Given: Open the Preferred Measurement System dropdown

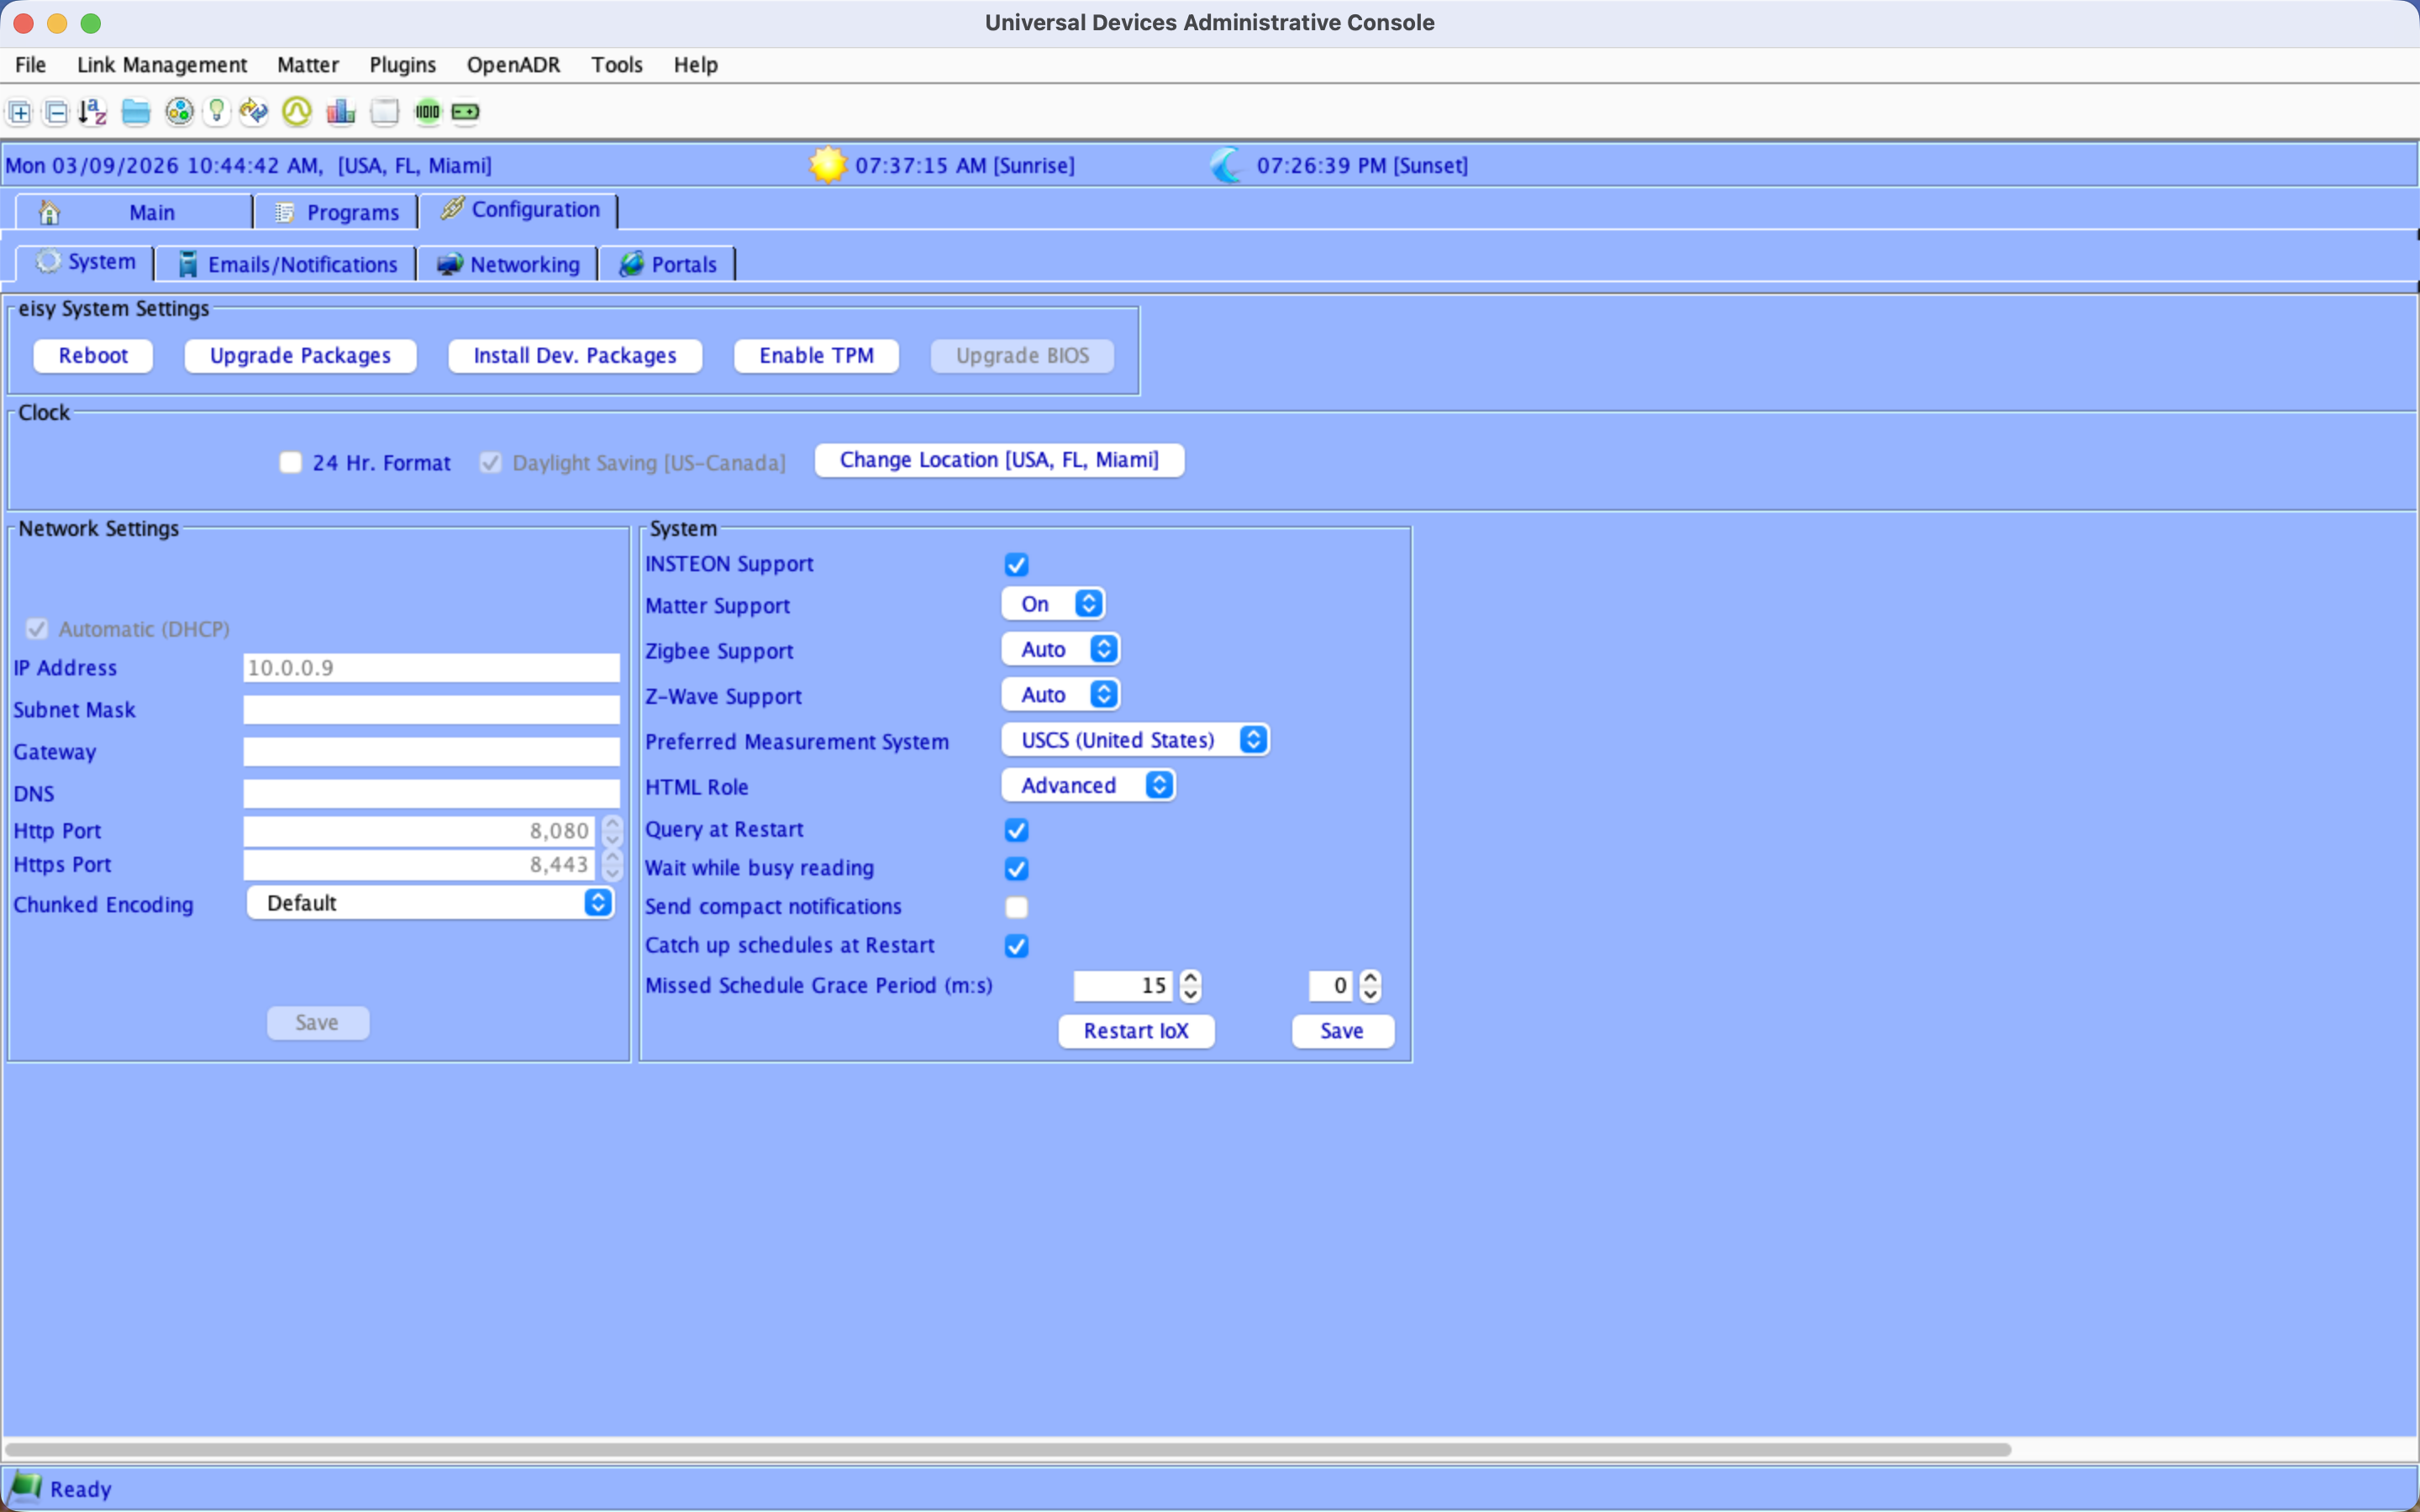Looking at the screenshot, I should [1135, 741].
